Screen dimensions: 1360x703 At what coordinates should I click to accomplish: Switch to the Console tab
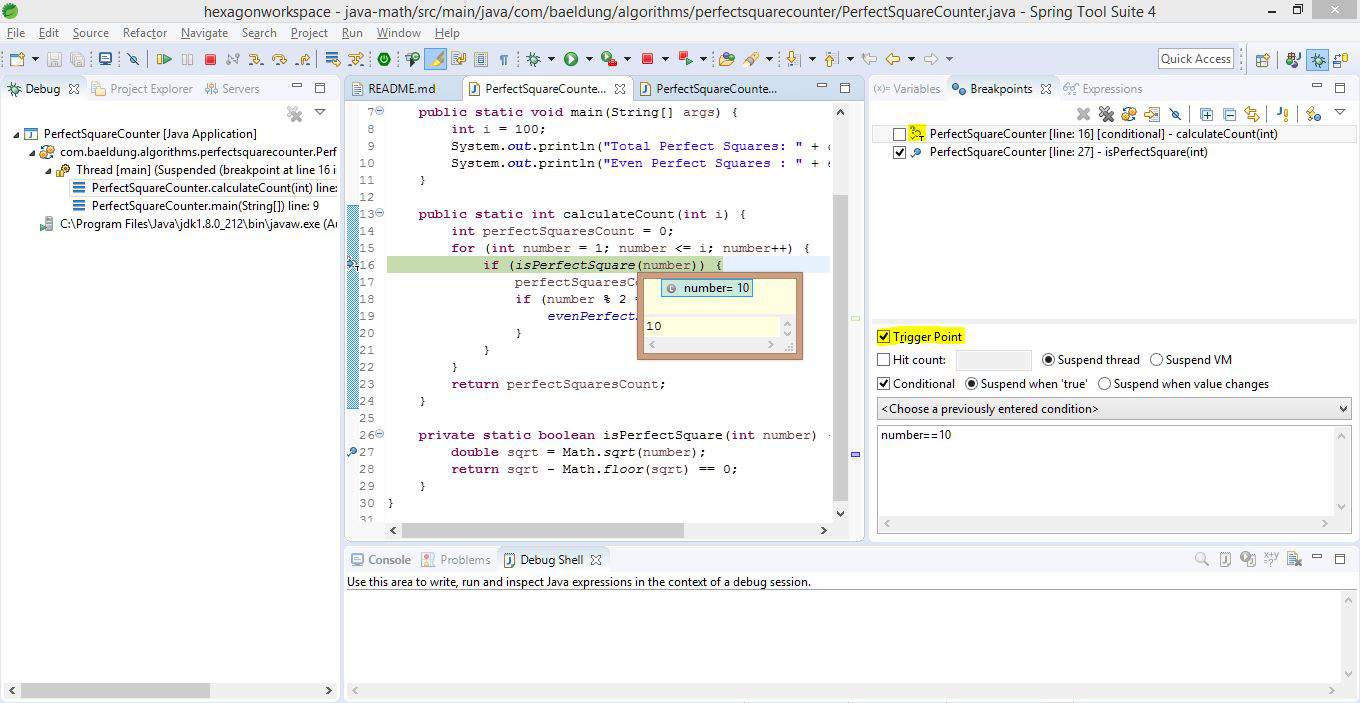(388, 559)
